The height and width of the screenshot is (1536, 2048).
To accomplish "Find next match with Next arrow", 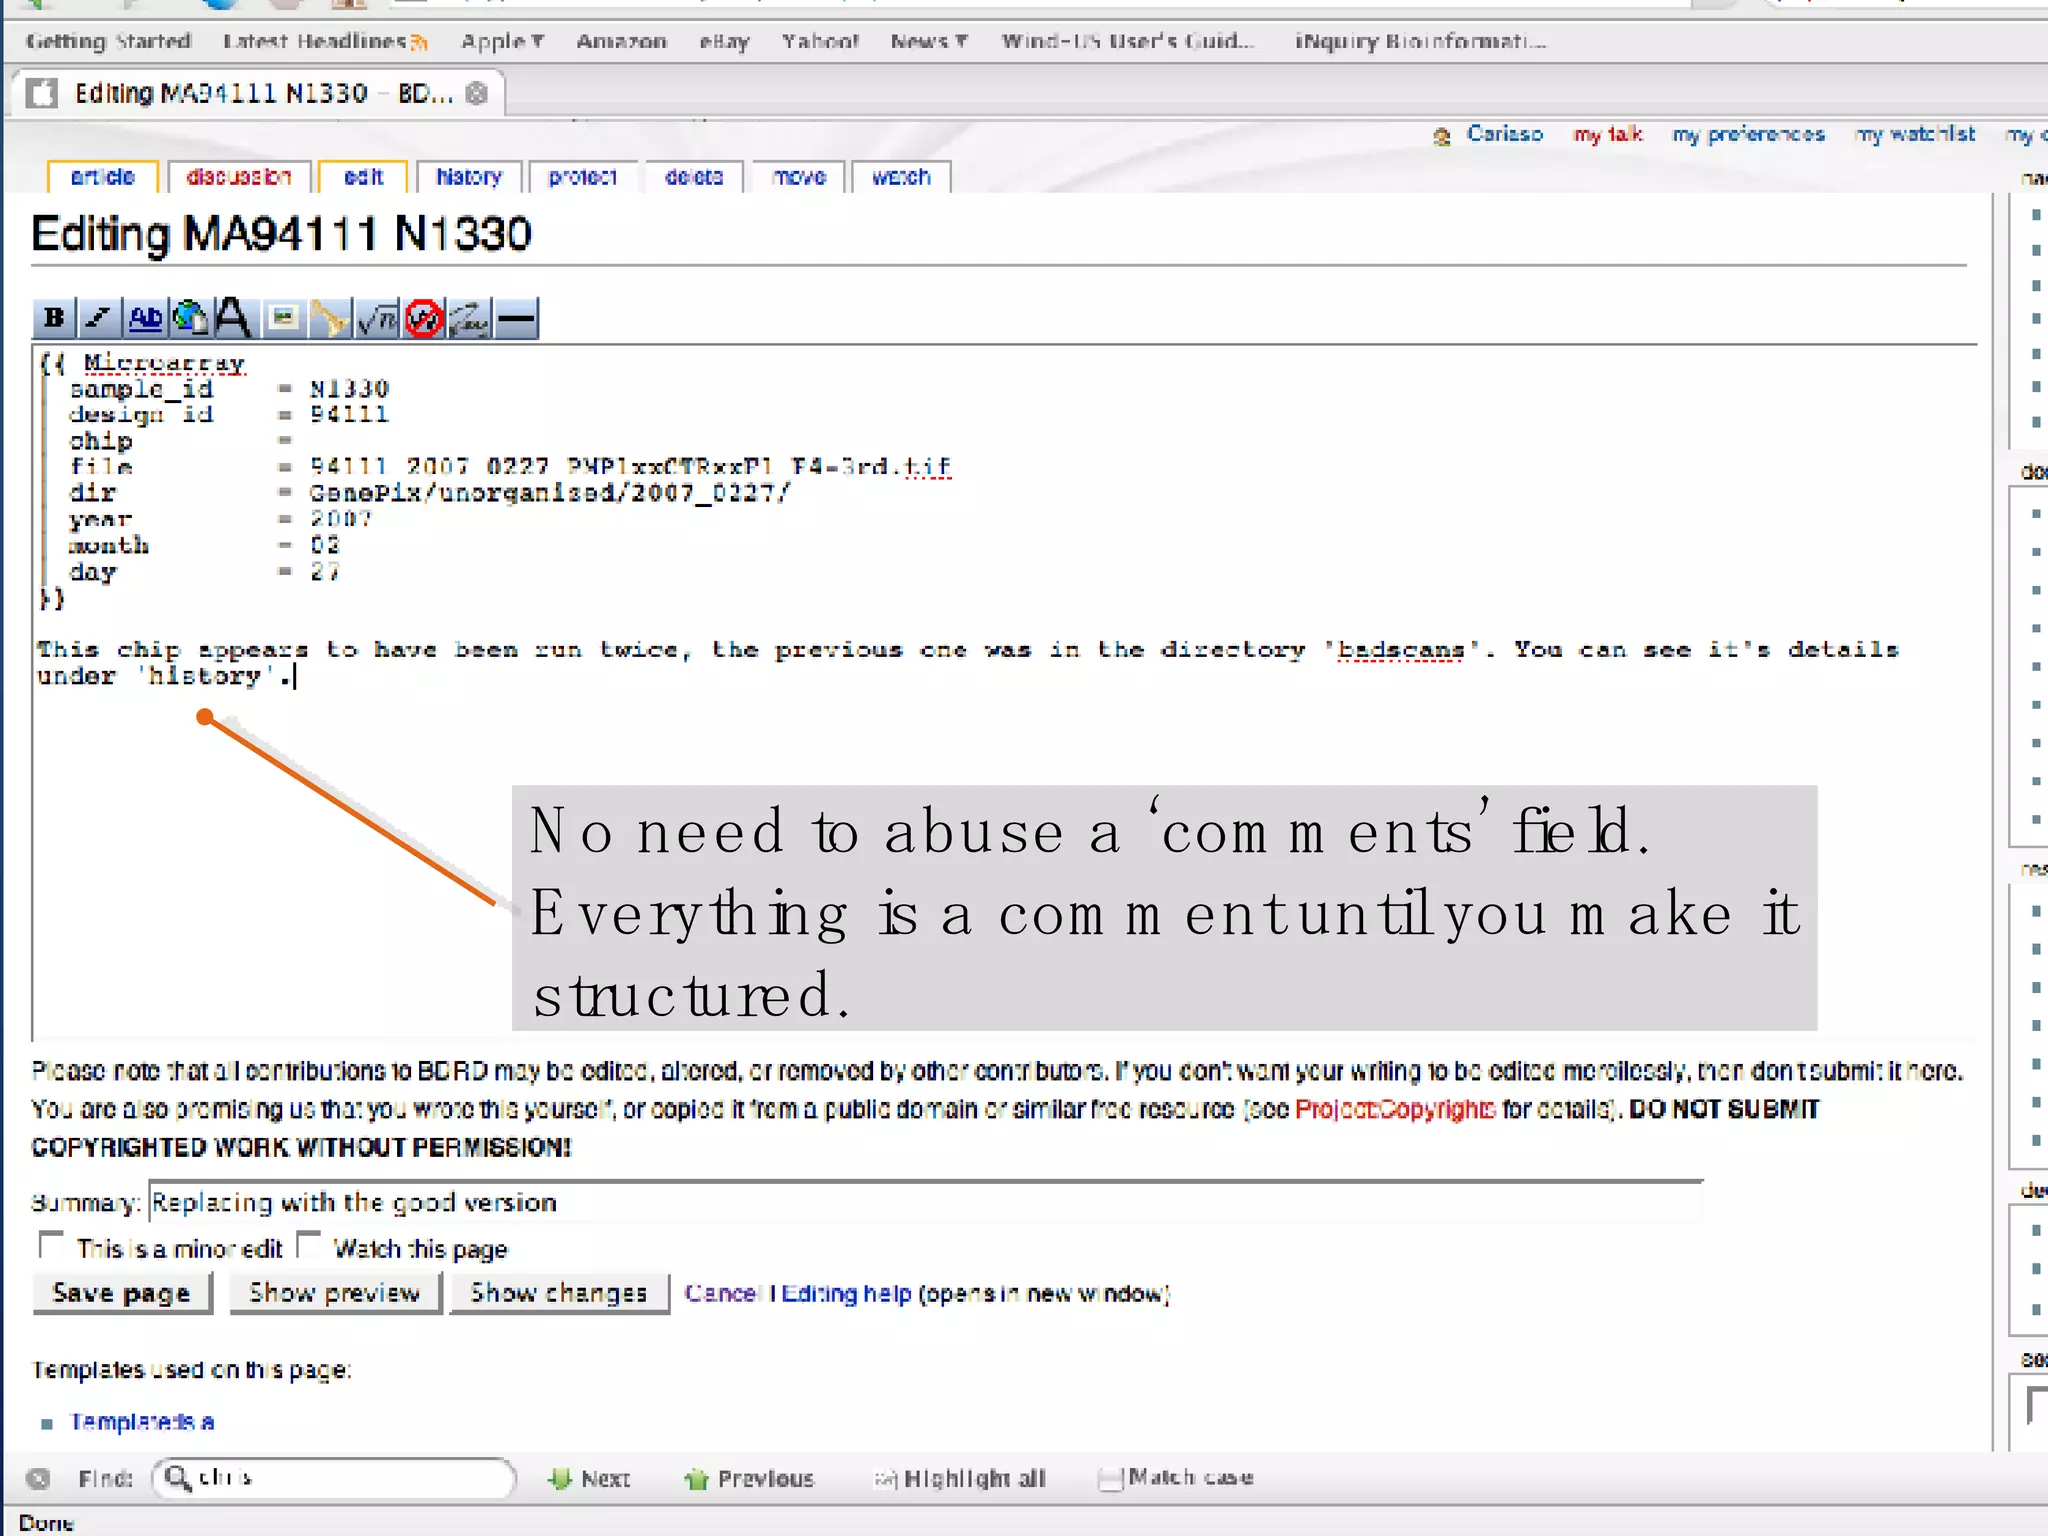I will pos(589,1478).
